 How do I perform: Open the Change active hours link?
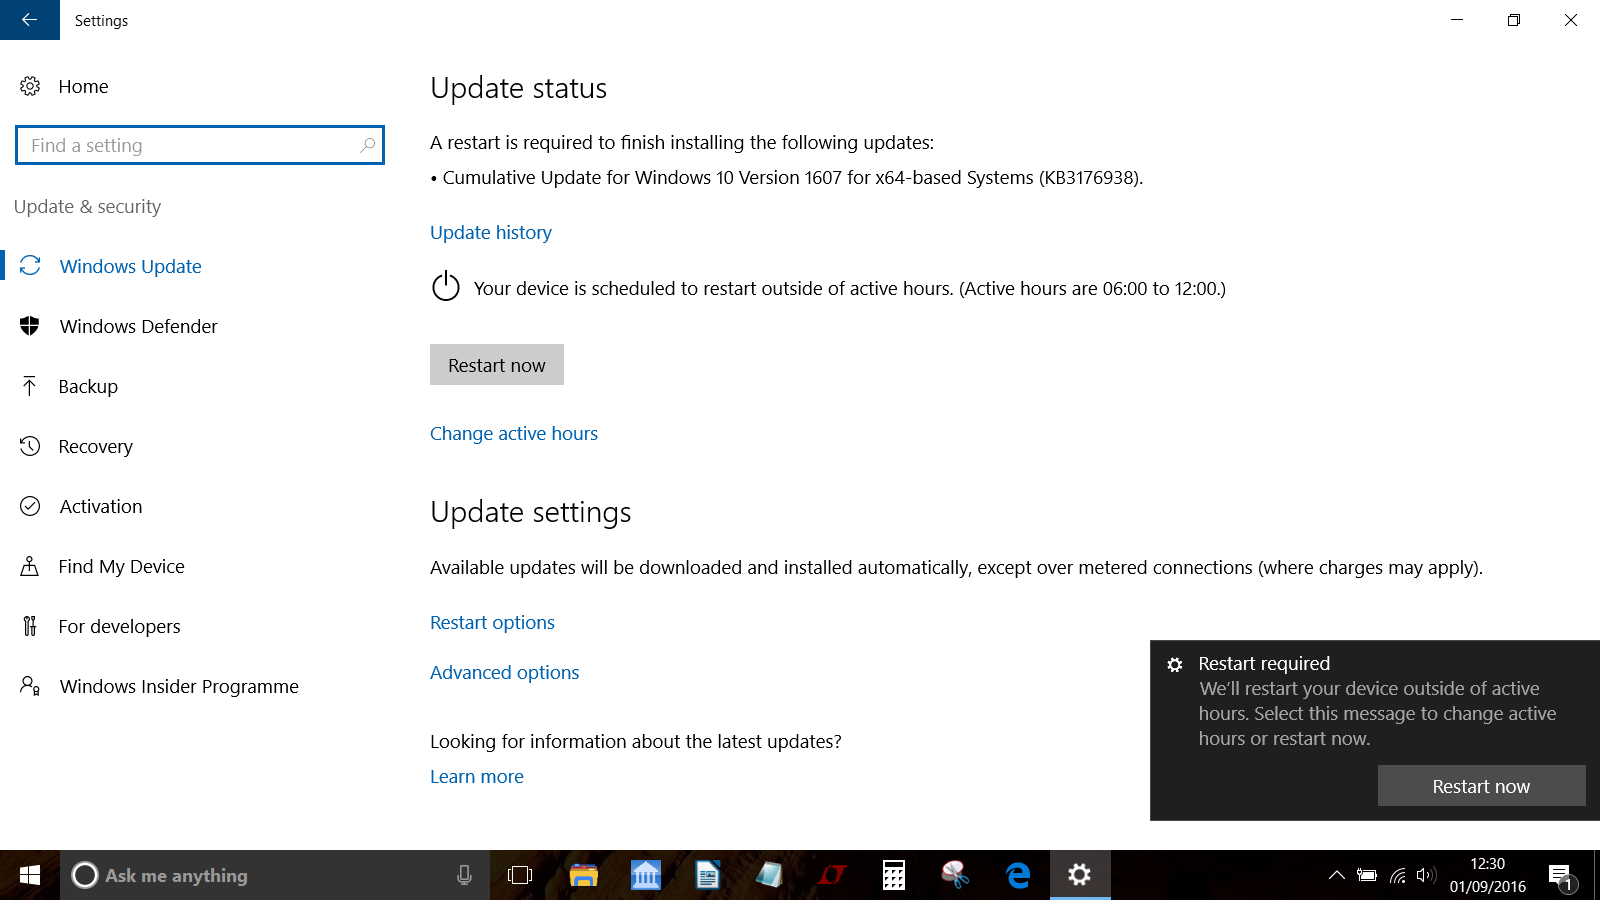click(514, 433)
